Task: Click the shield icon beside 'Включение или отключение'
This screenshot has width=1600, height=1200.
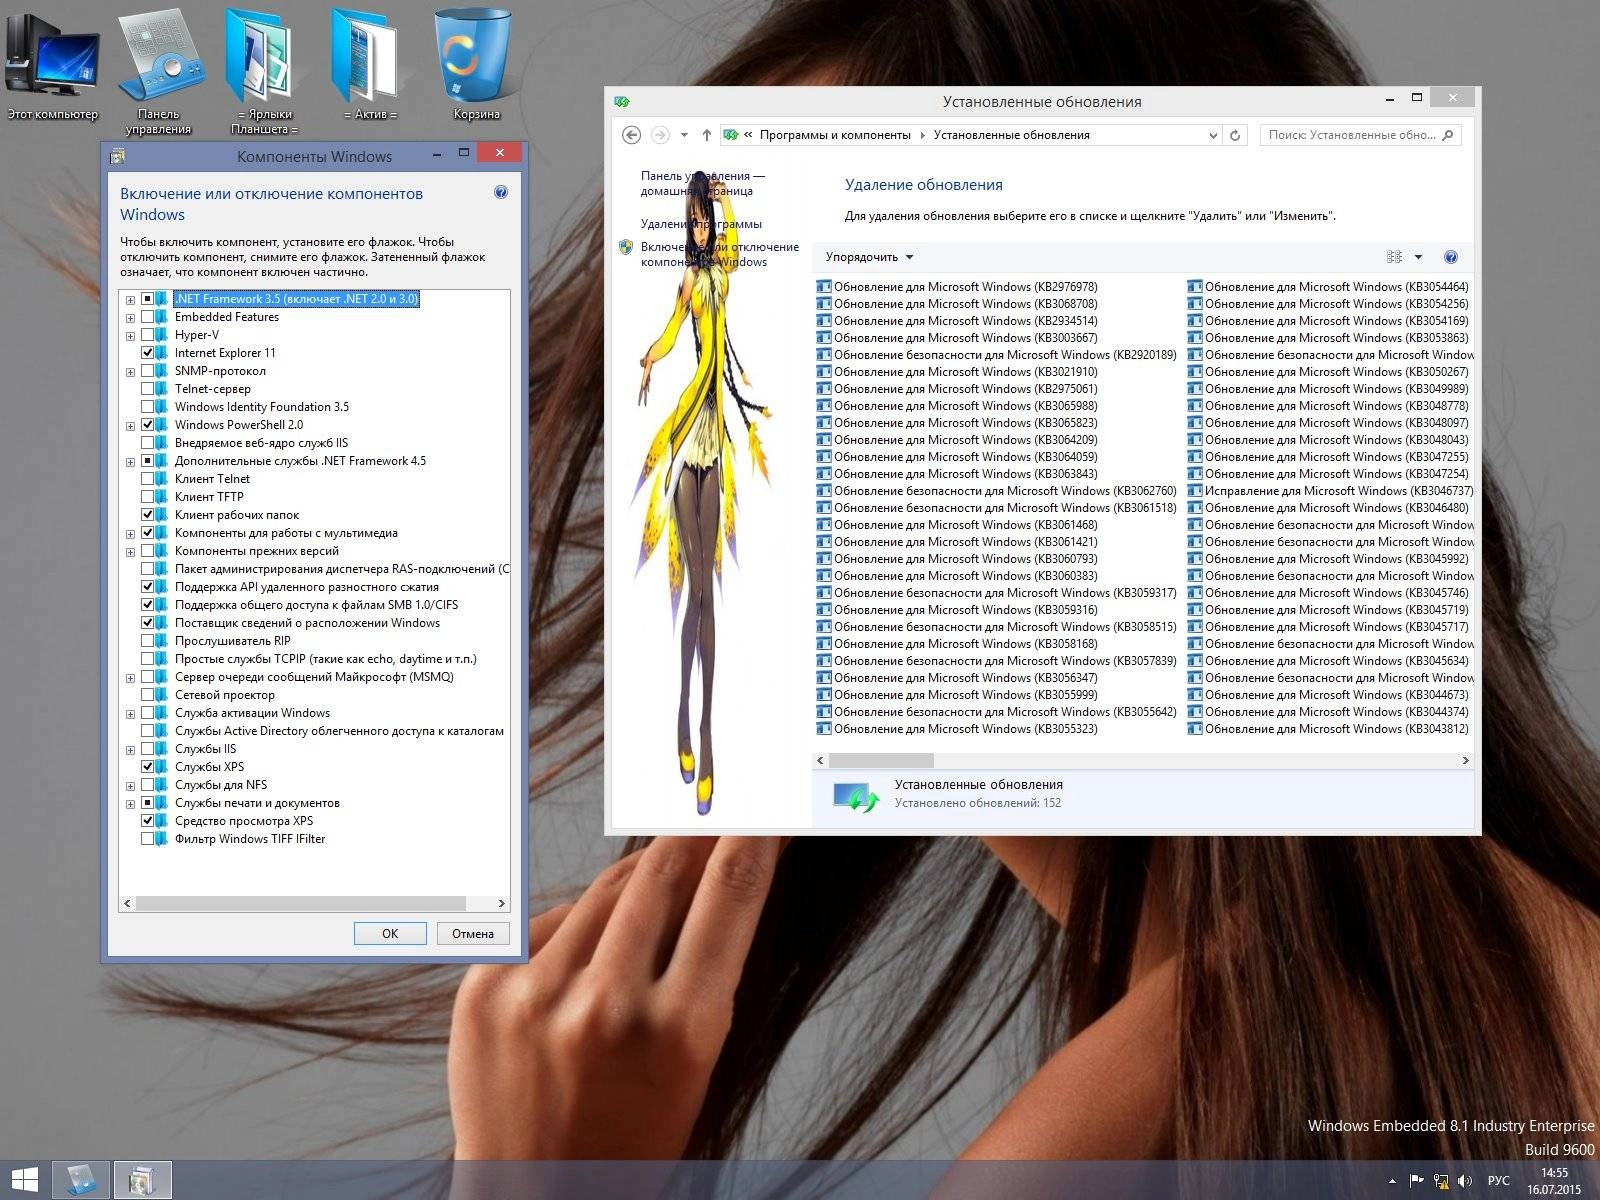Action: (626, 247)
